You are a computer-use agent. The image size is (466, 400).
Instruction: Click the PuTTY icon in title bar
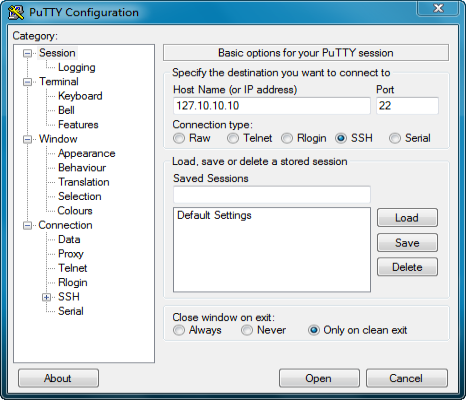pos(16,12)
